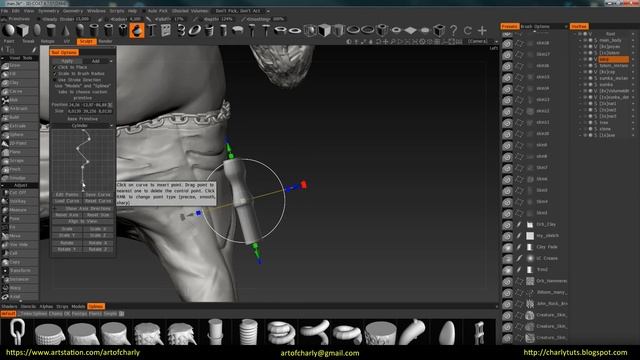This screenshot has width=640, height=360.
Task: Adjust the Depth slider in top bar
Action: click(219, 19)
